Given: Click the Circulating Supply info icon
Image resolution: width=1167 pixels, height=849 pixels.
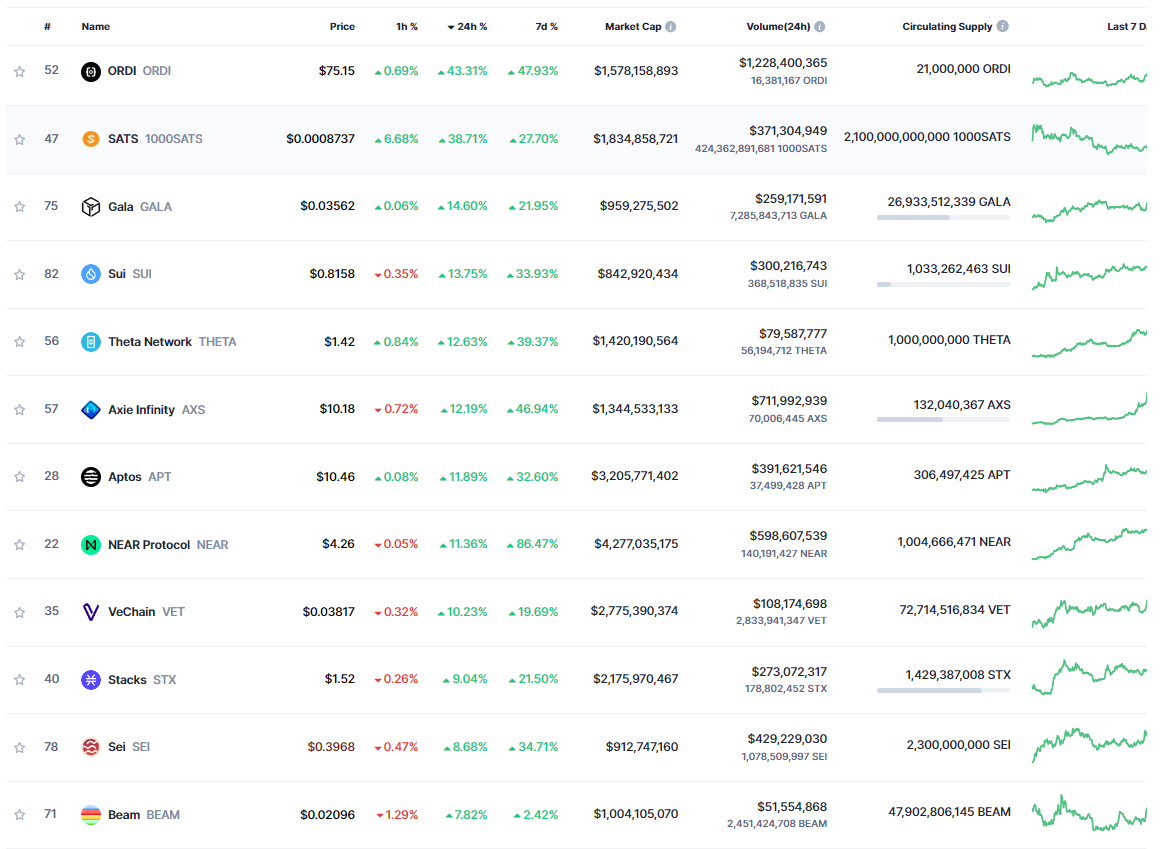Looking at the screenshot, I should click(x=1002, y=27).
